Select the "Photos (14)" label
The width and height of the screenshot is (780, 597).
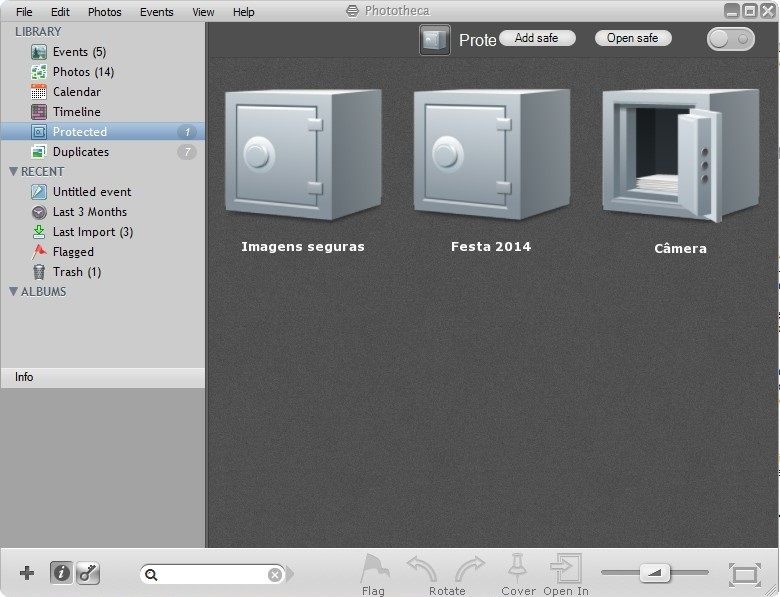point(84,72)
